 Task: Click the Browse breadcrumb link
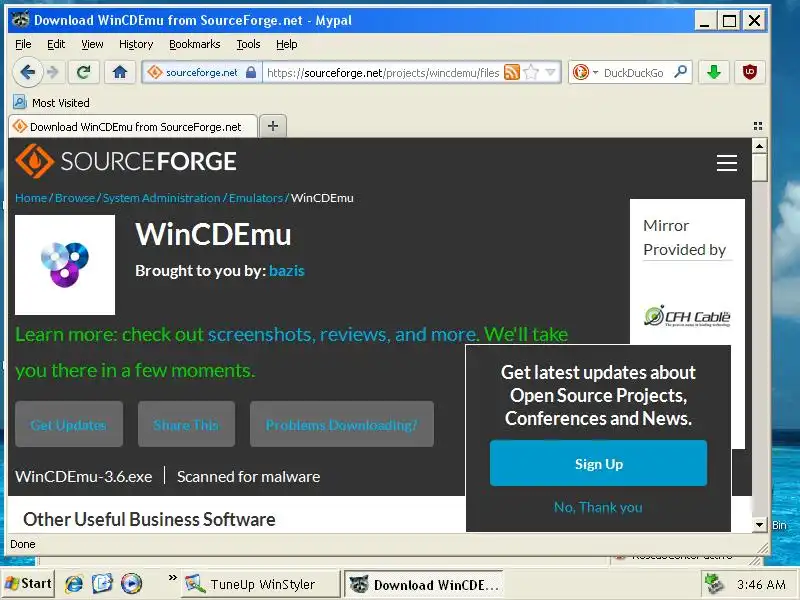74,198
